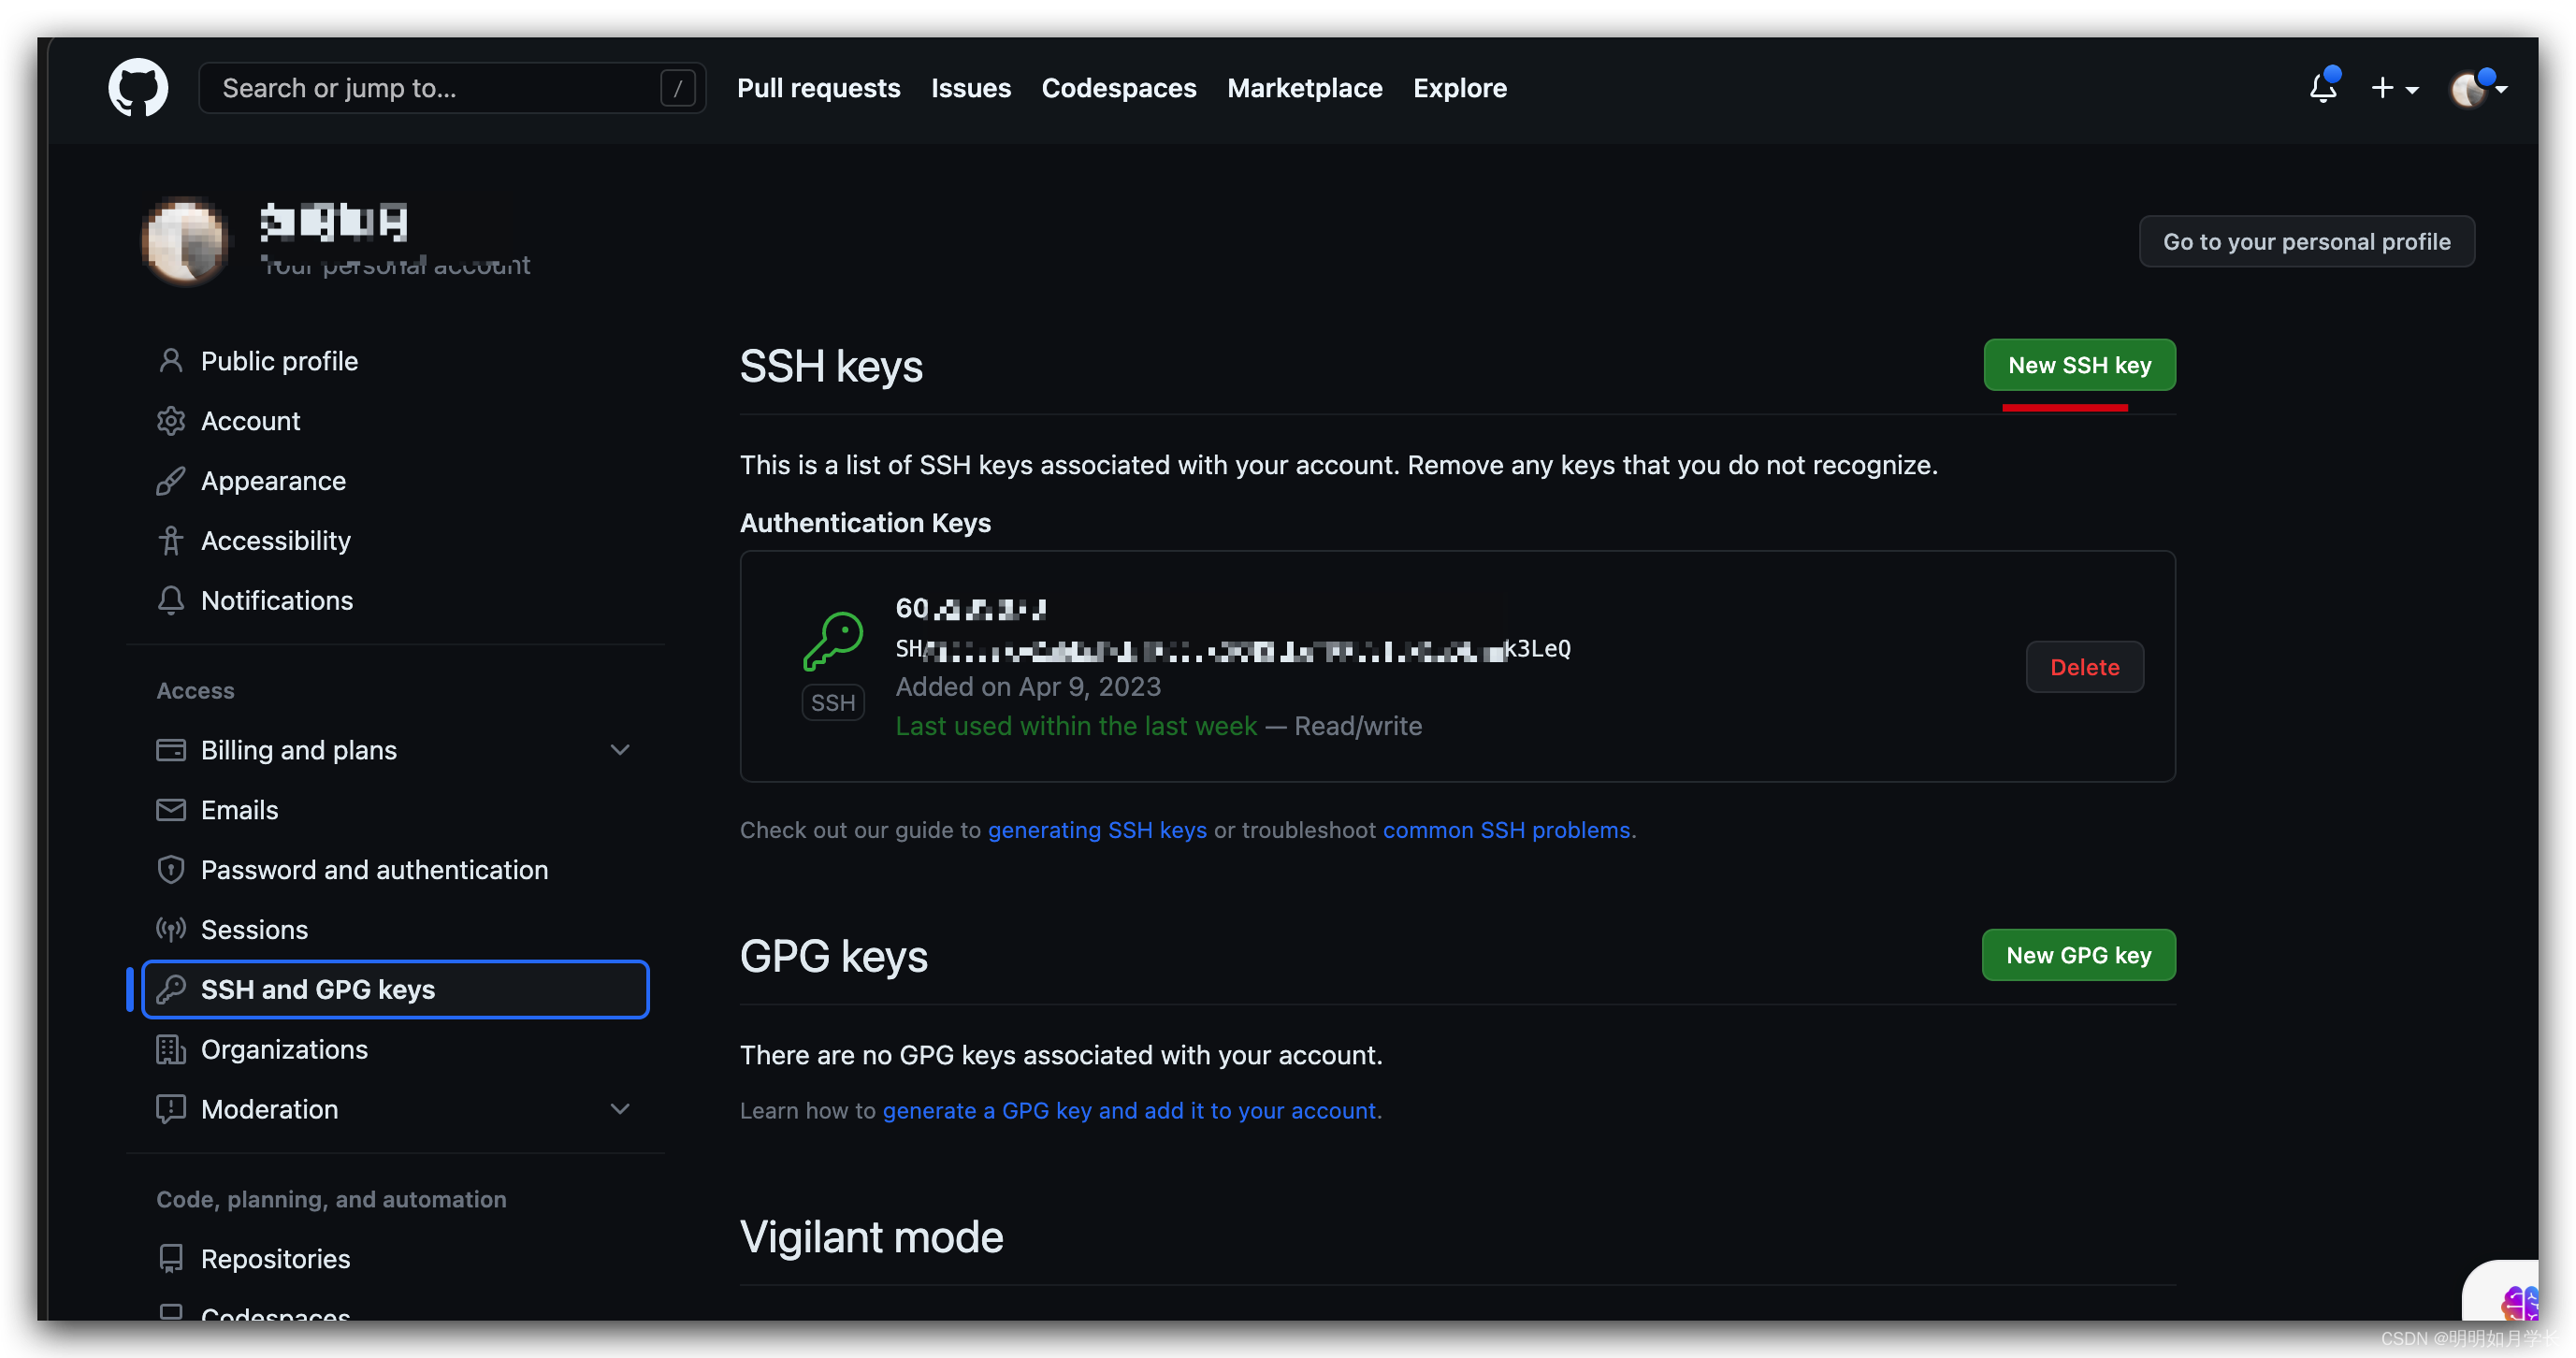This screenshot has width=2576, height=1358.
Task: Open Issues in the top navigation
Action: (x=971, y=88)
